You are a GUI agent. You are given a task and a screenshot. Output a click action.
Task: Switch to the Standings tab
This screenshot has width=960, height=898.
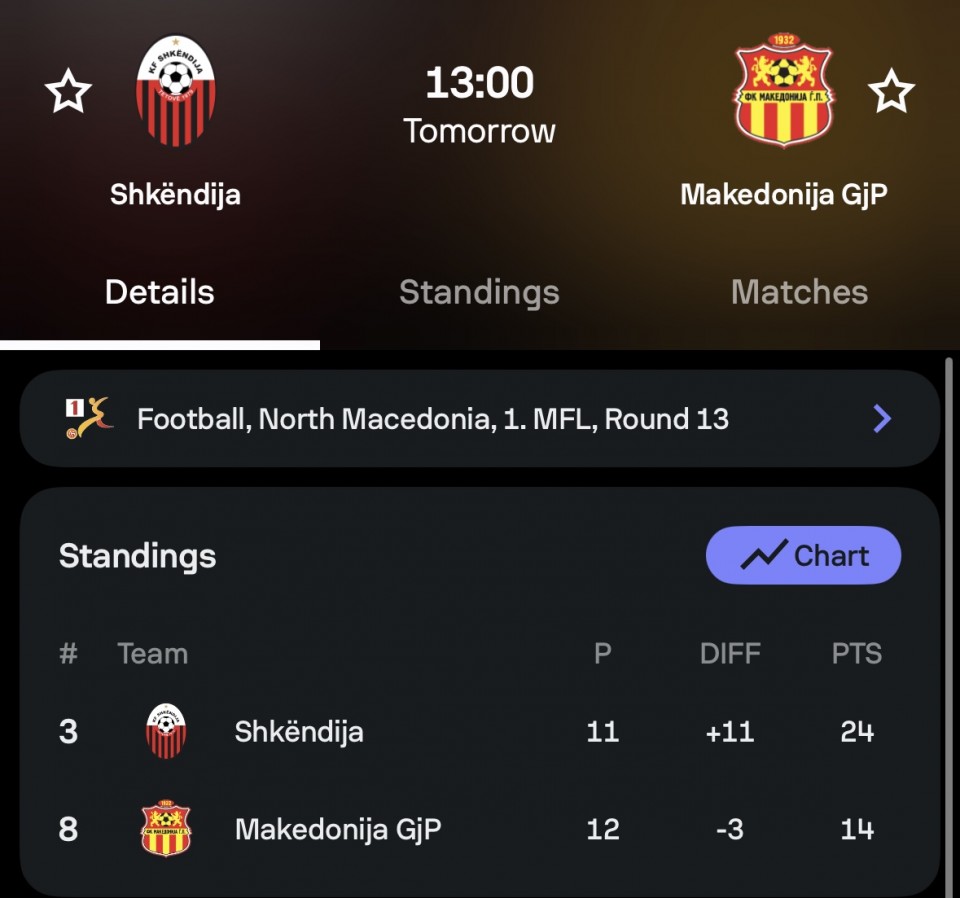click(x=479, y=292)
